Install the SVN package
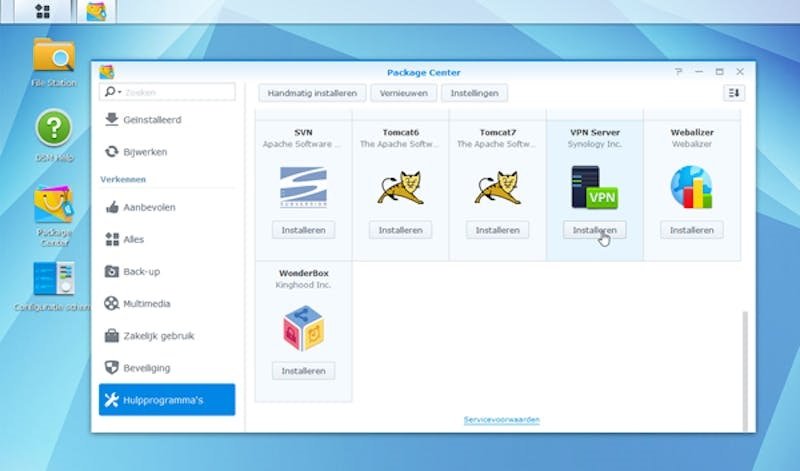Screen dimensions: 800x471 coord(304,230)
